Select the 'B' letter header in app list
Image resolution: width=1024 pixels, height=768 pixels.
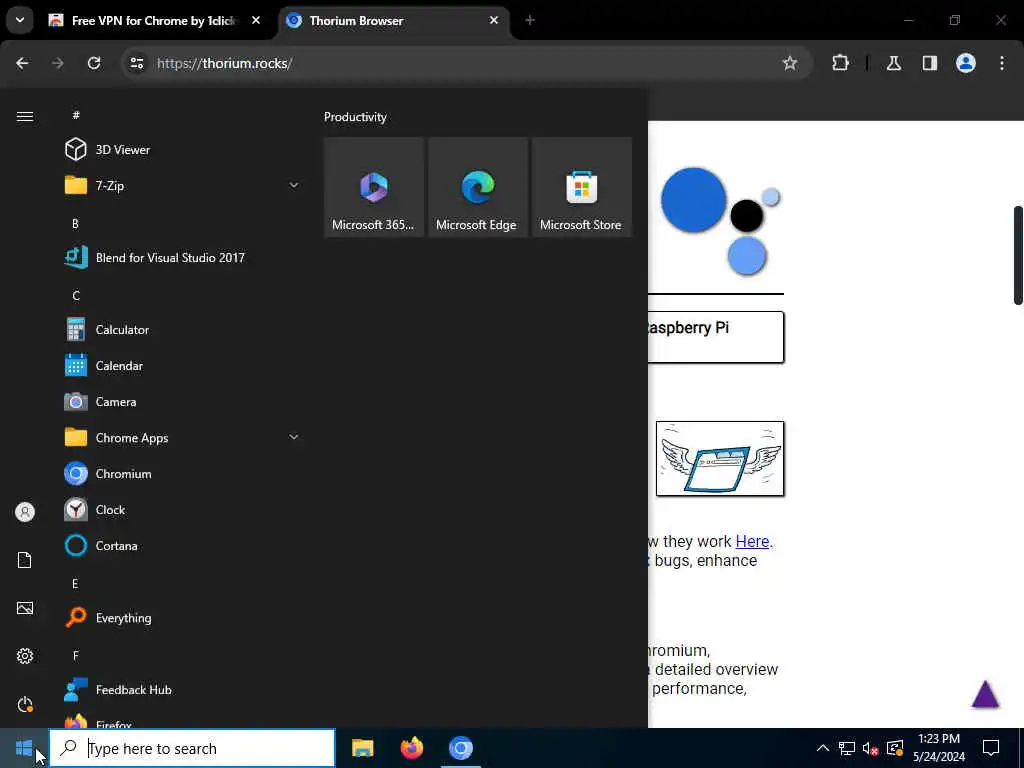pos(75,224)
